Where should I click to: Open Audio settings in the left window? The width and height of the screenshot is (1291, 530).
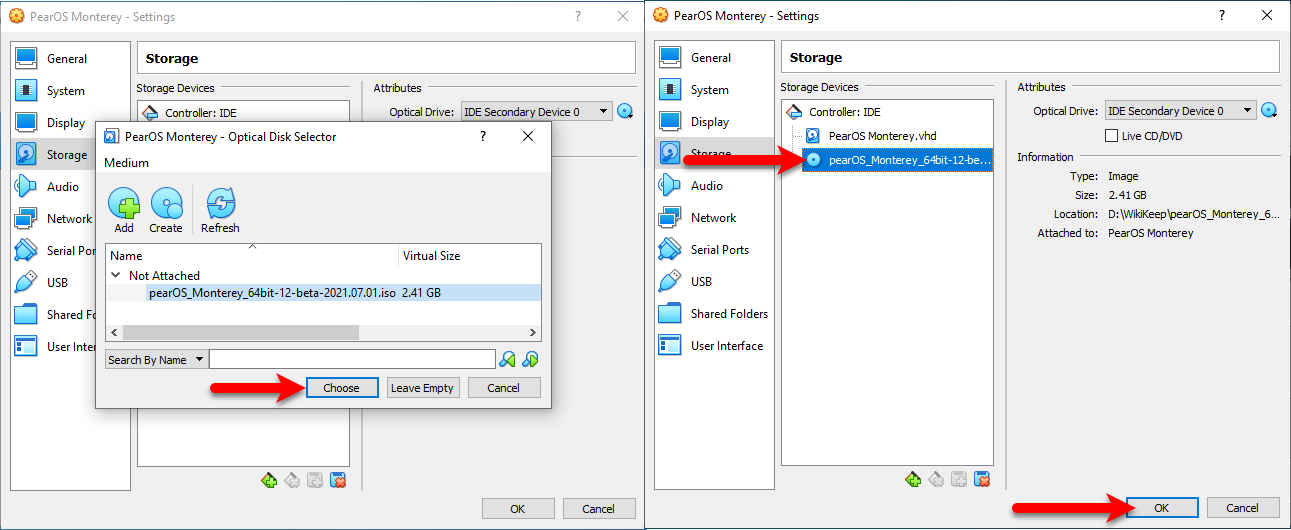point(55,187)
